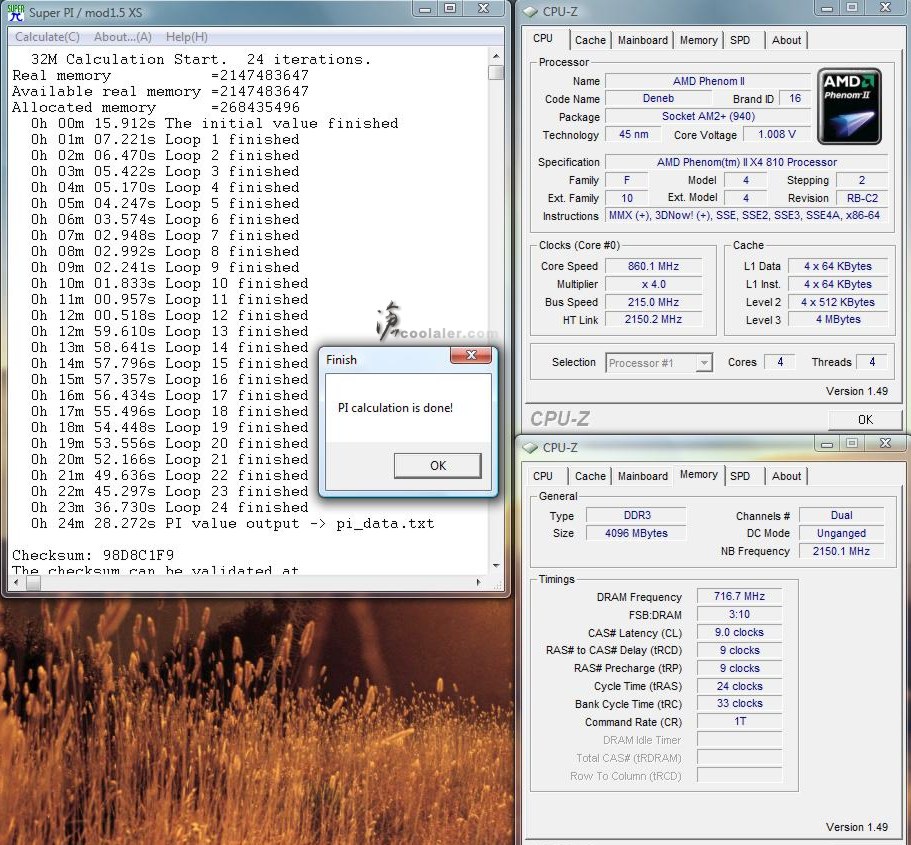Switch to Cache tab in upper CPU-Z window
911x845 pixels.
tap(590, 40)
